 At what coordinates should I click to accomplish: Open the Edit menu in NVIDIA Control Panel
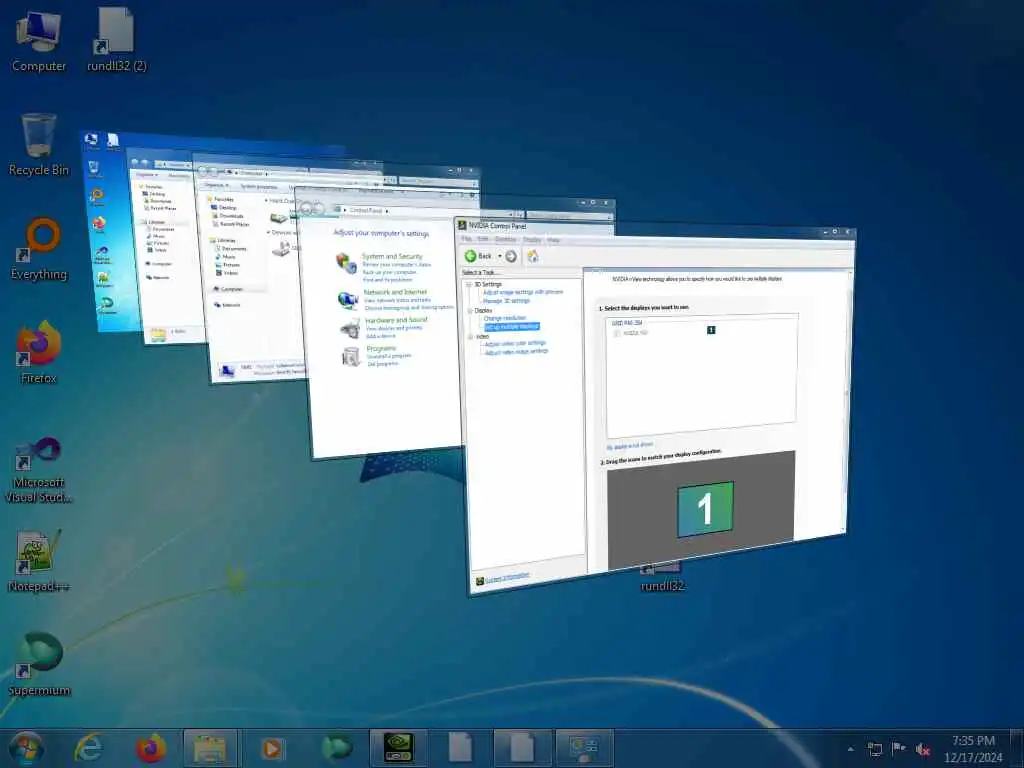tap(483, 239)
